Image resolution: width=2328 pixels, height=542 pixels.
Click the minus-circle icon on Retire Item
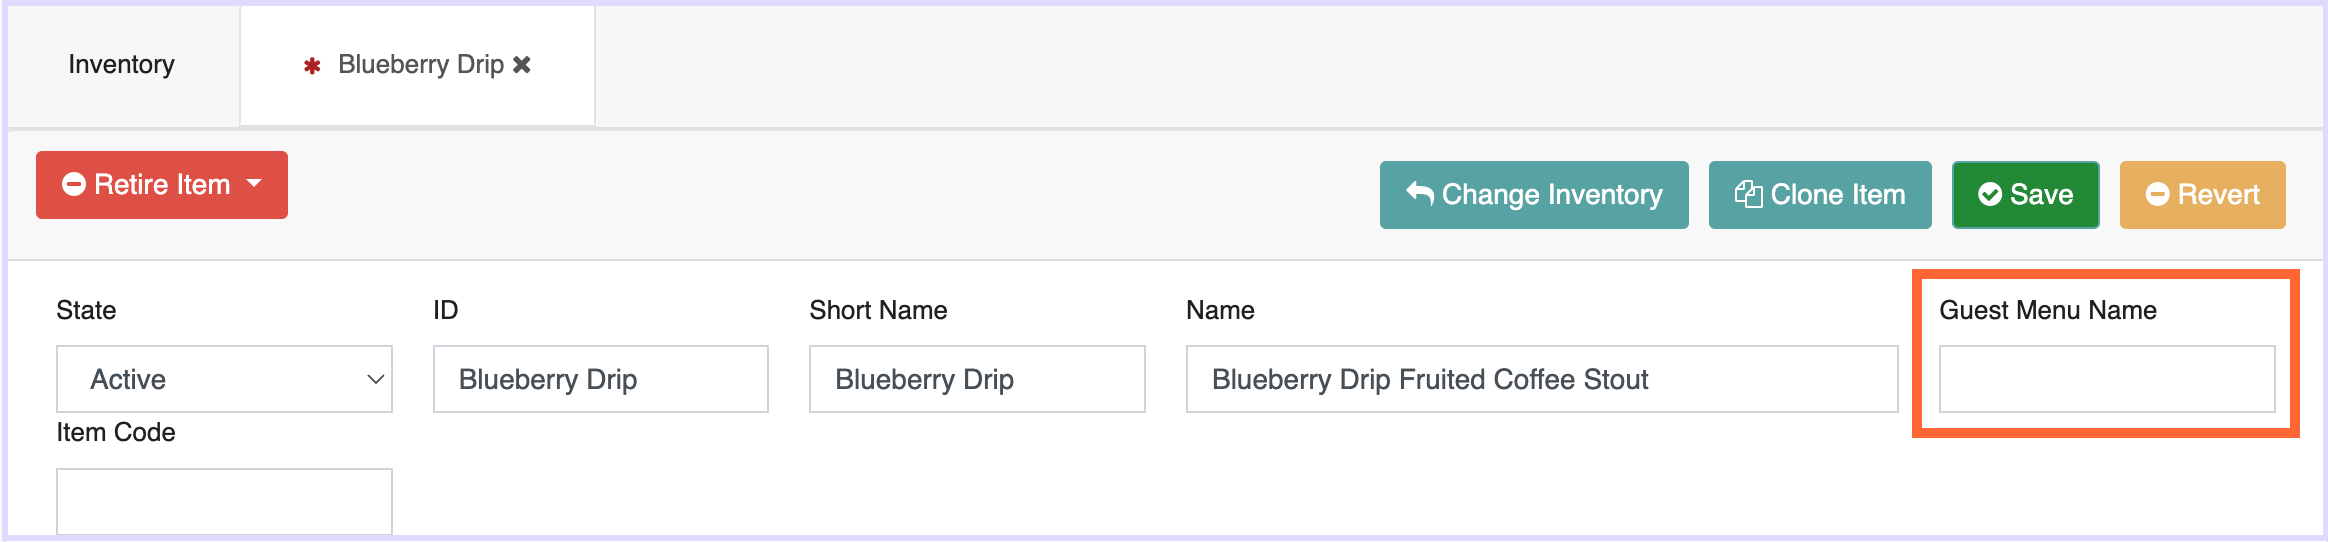(74, 185)
